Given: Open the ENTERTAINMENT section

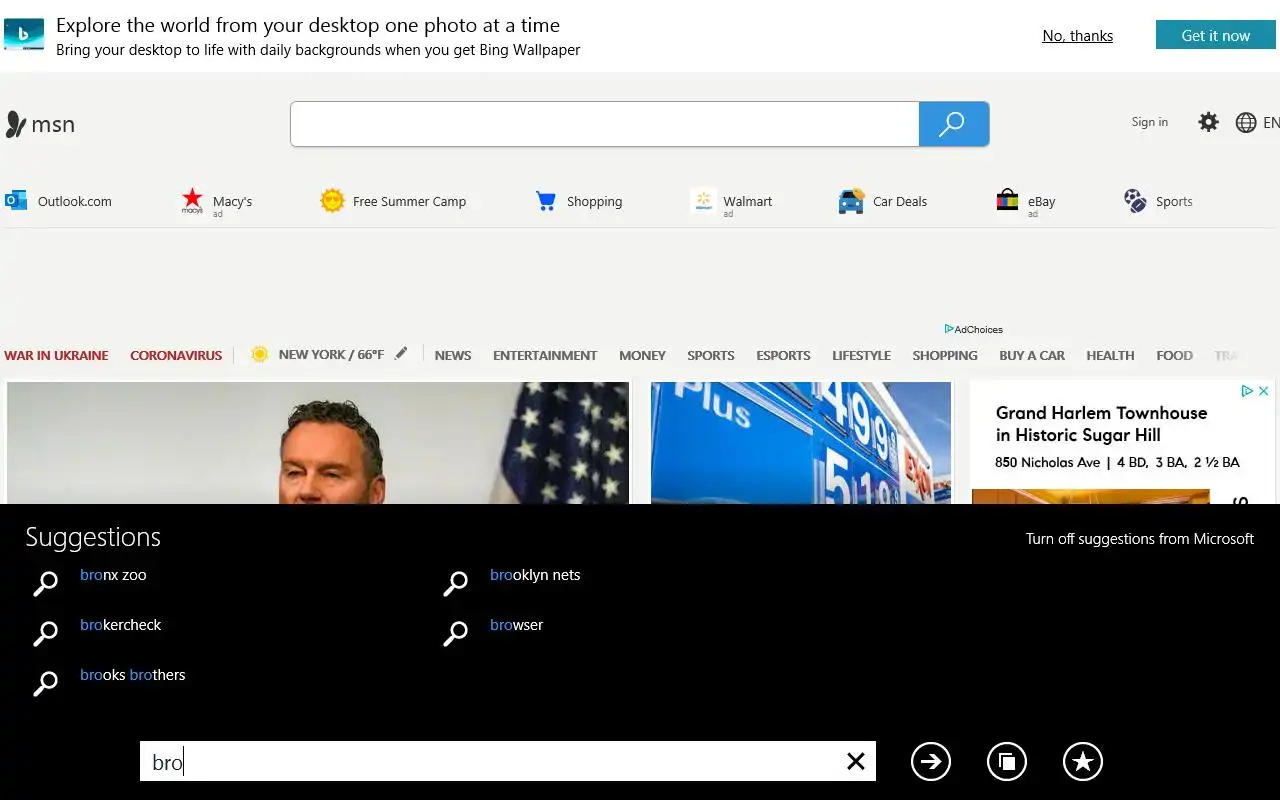Looking at the screenshot, I should [545, 355].
